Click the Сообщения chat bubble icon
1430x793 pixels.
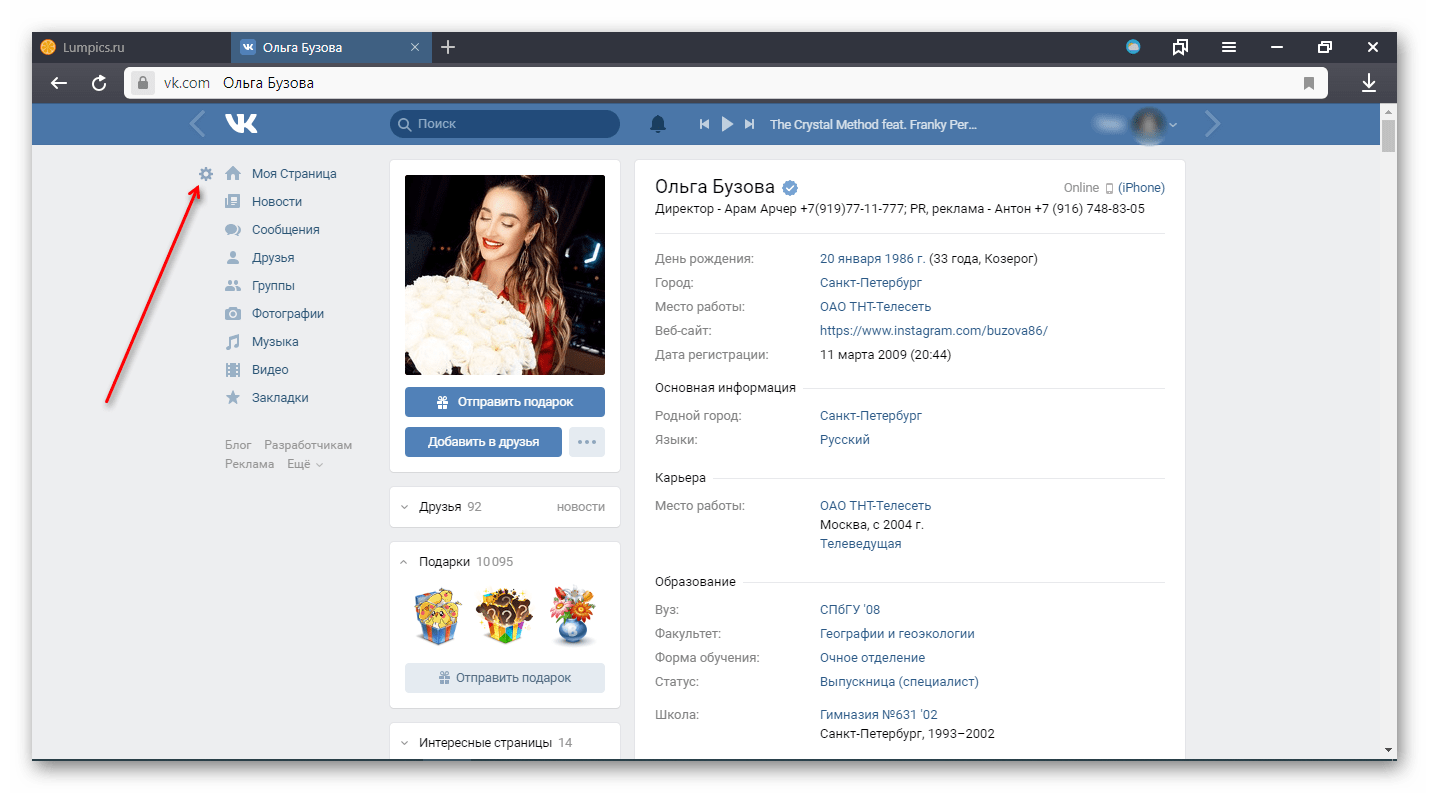233,229
